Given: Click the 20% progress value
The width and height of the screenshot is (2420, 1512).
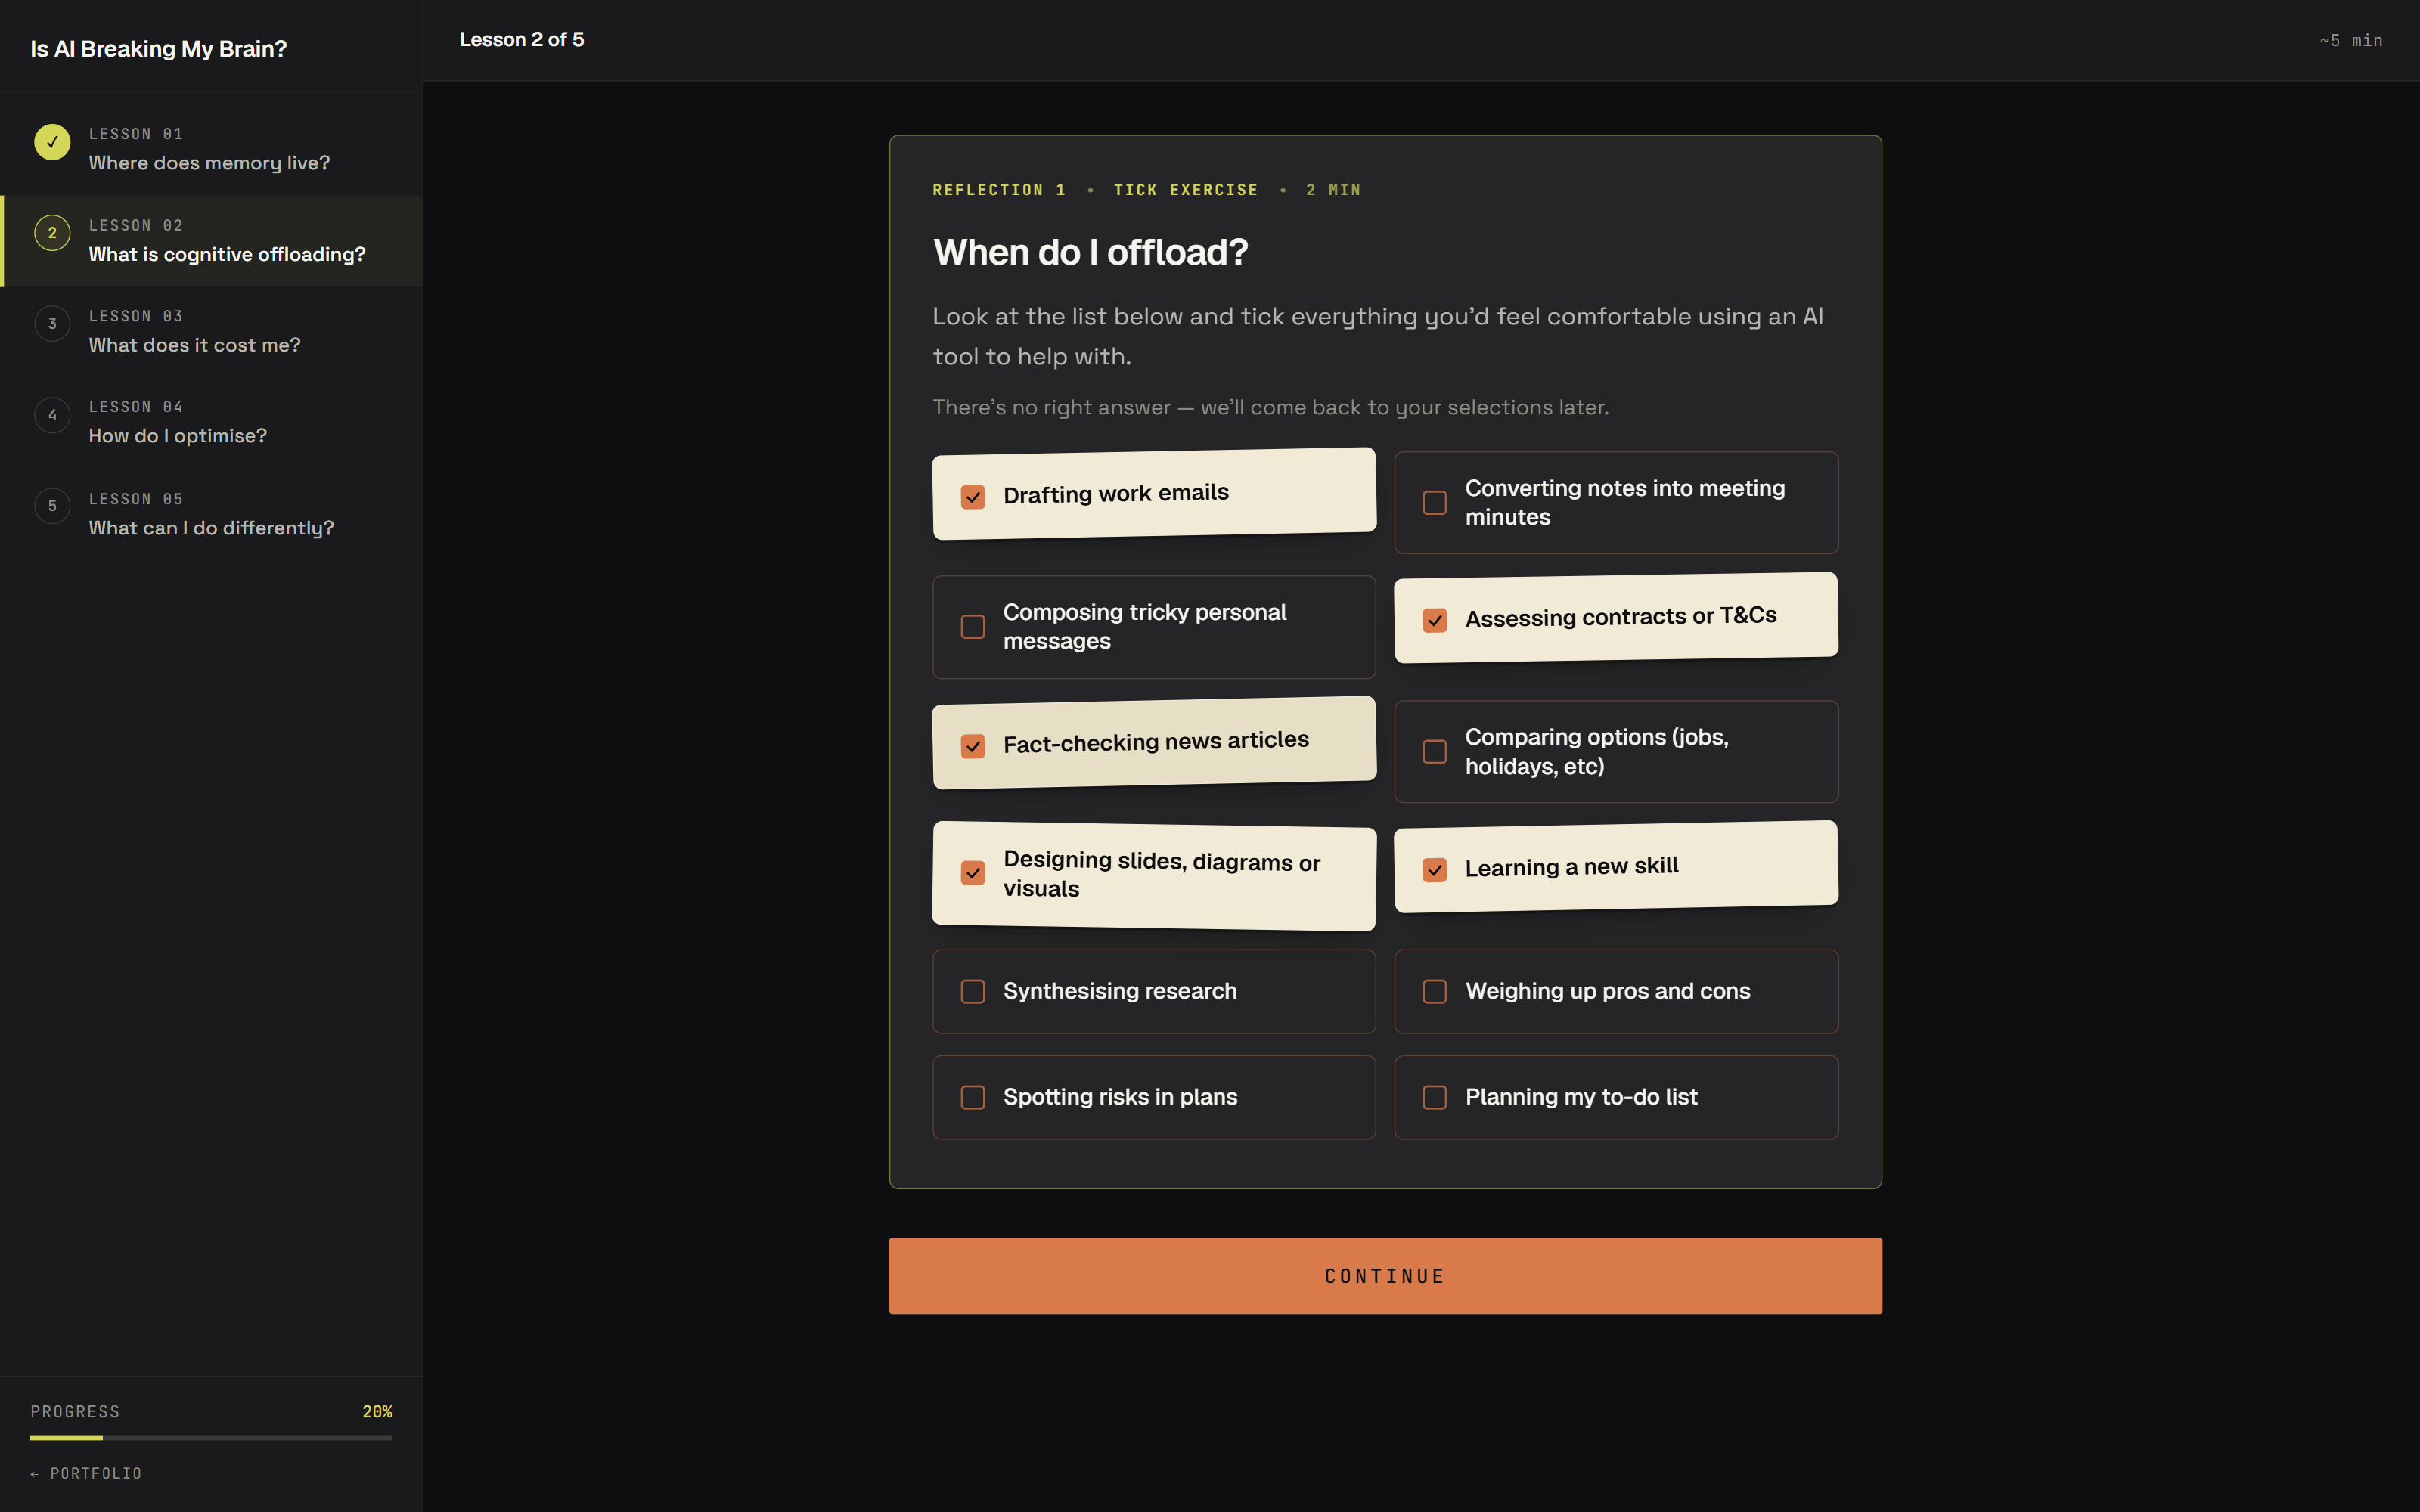Looking at the screenshot, I should (377, 1412).
